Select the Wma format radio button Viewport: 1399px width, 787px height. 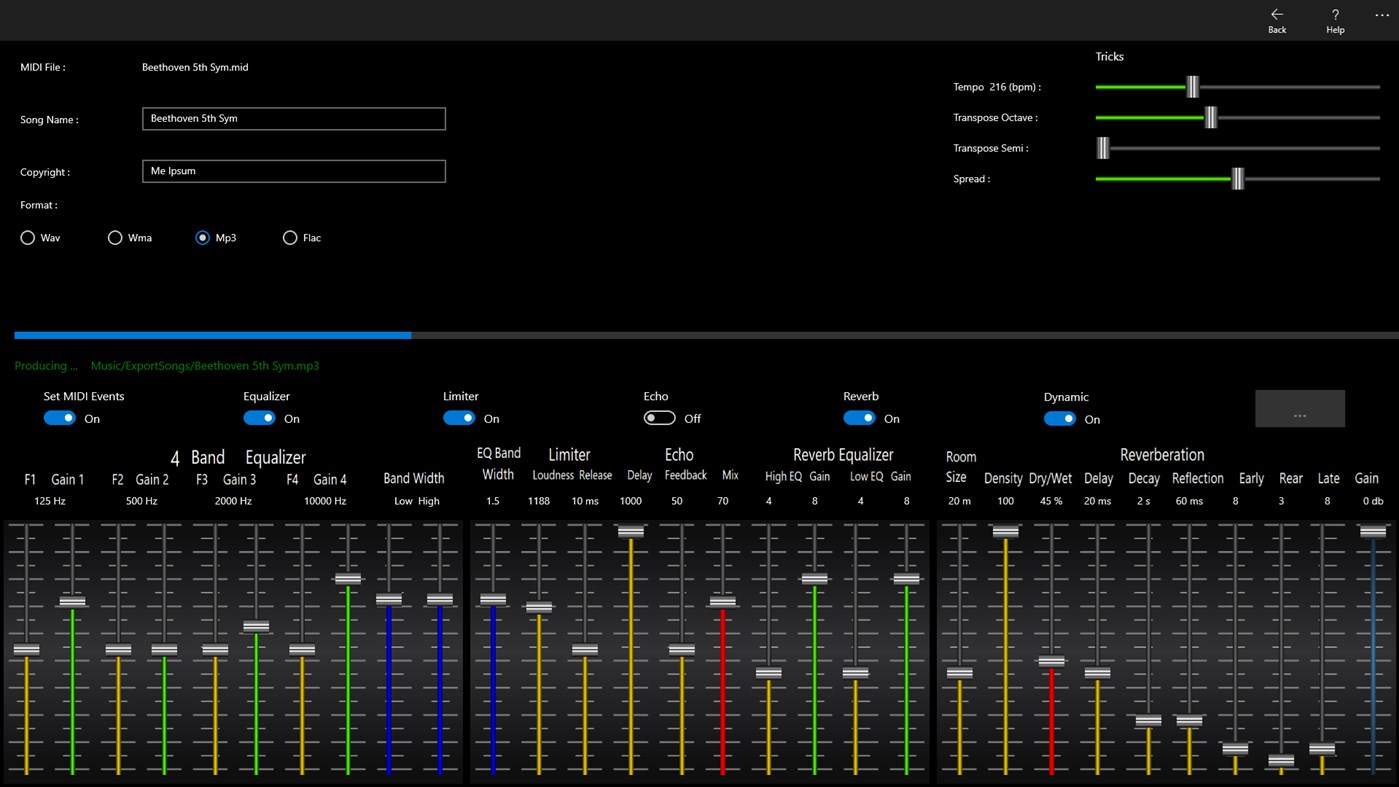click(115, 237)
